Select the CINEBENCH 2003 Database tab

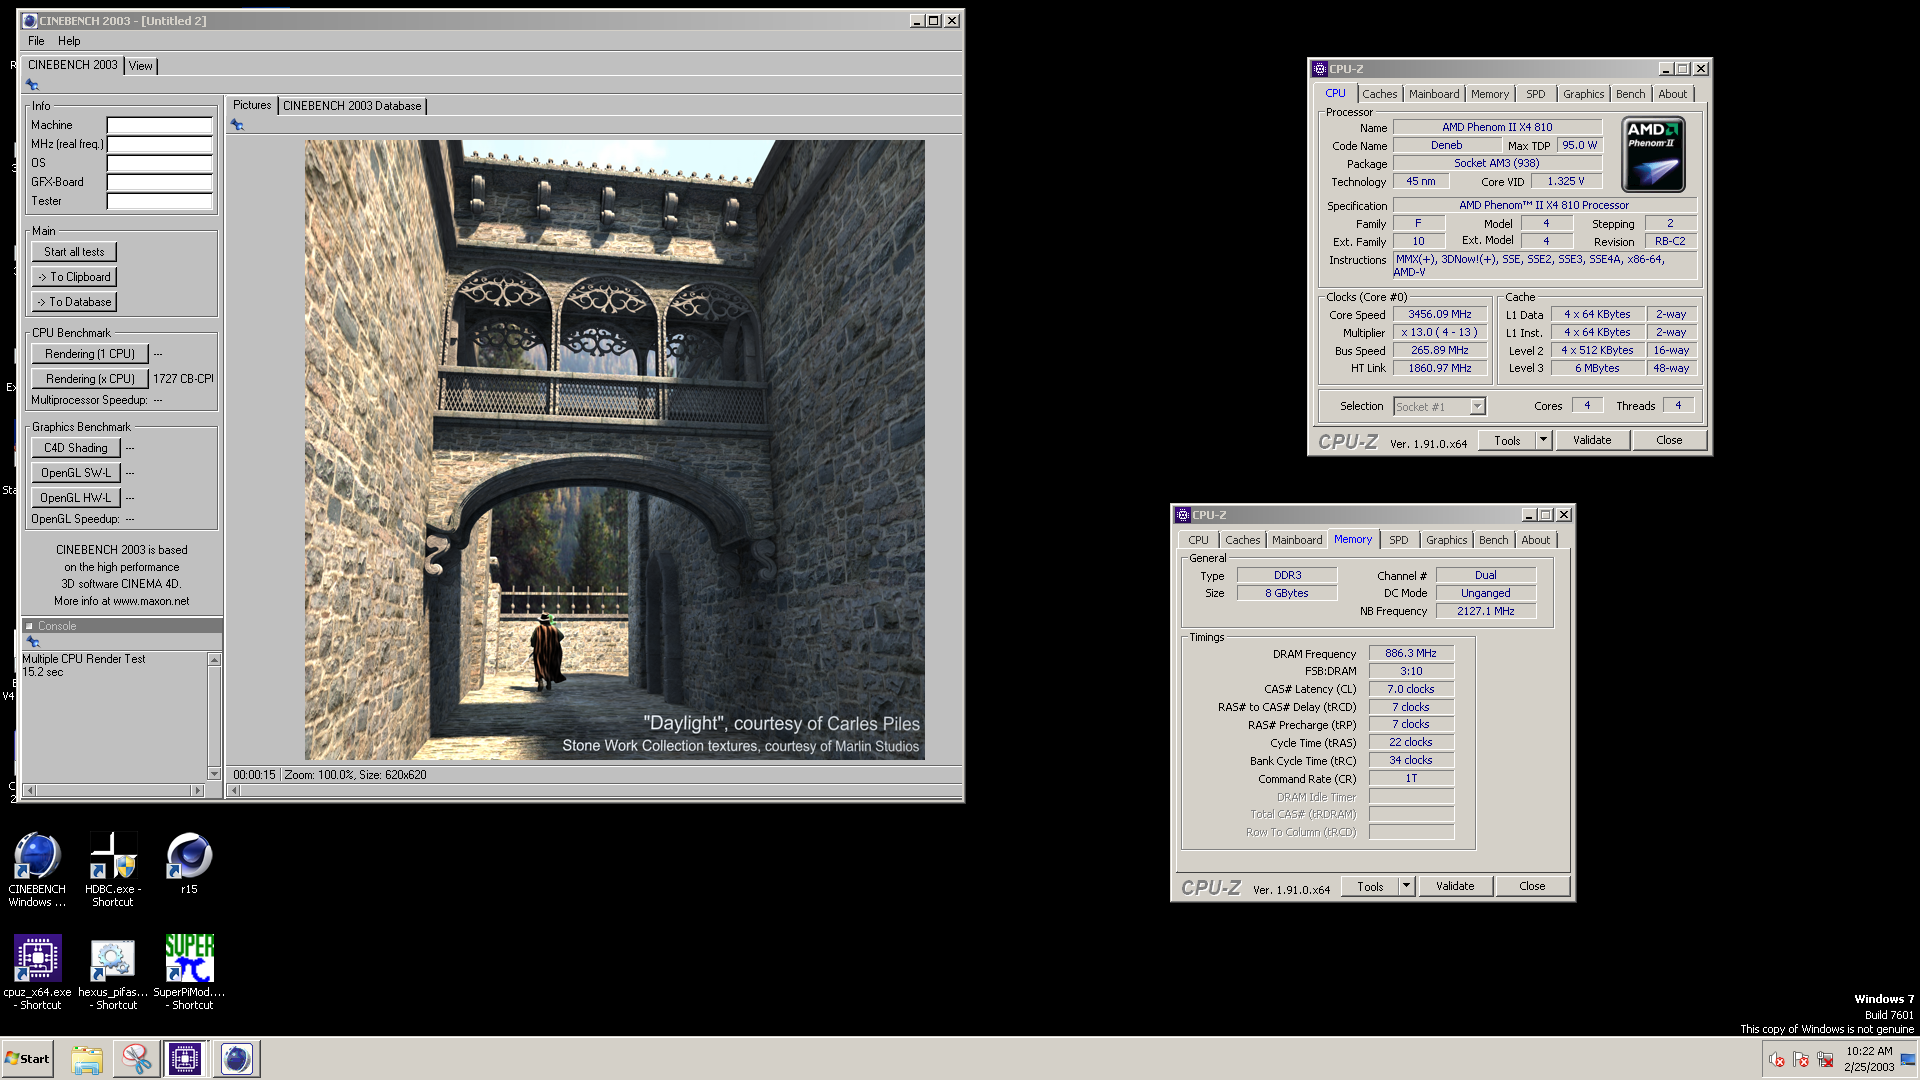(x=352, y=106)
